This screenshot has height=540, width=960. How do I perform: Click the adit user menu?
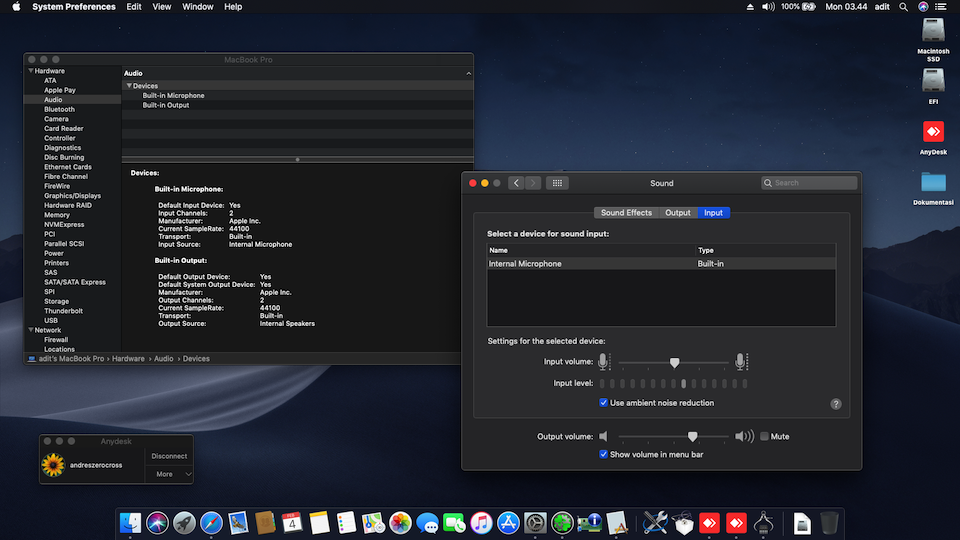(x=882, y=7)
